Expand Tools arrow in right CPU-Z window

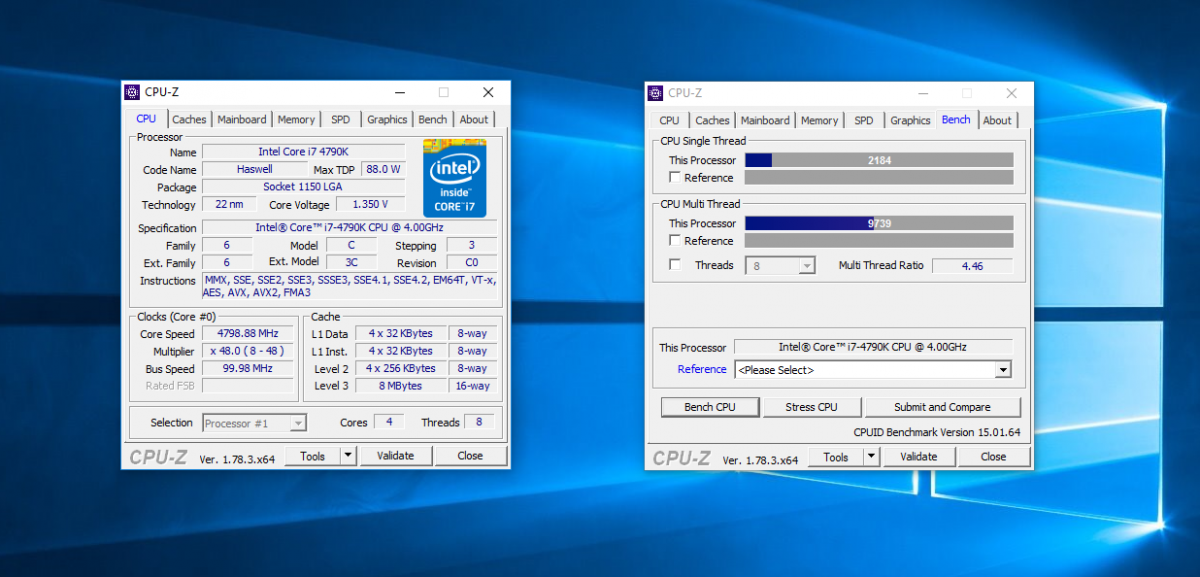pos(871,457)
